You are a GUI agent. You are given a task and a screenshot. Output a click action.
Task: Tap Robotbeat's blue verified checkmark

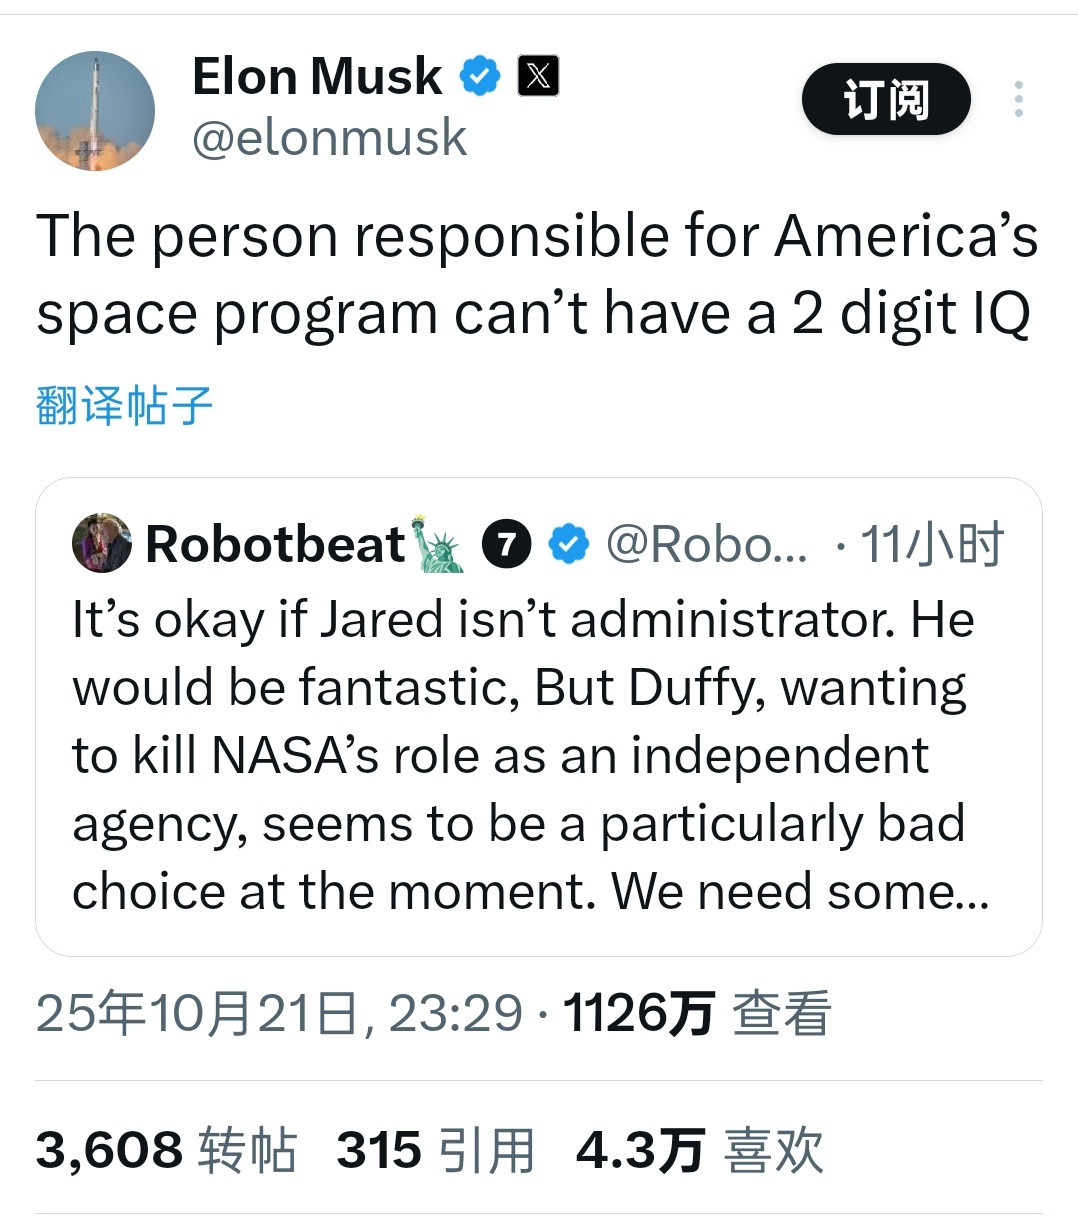point(569,544)
